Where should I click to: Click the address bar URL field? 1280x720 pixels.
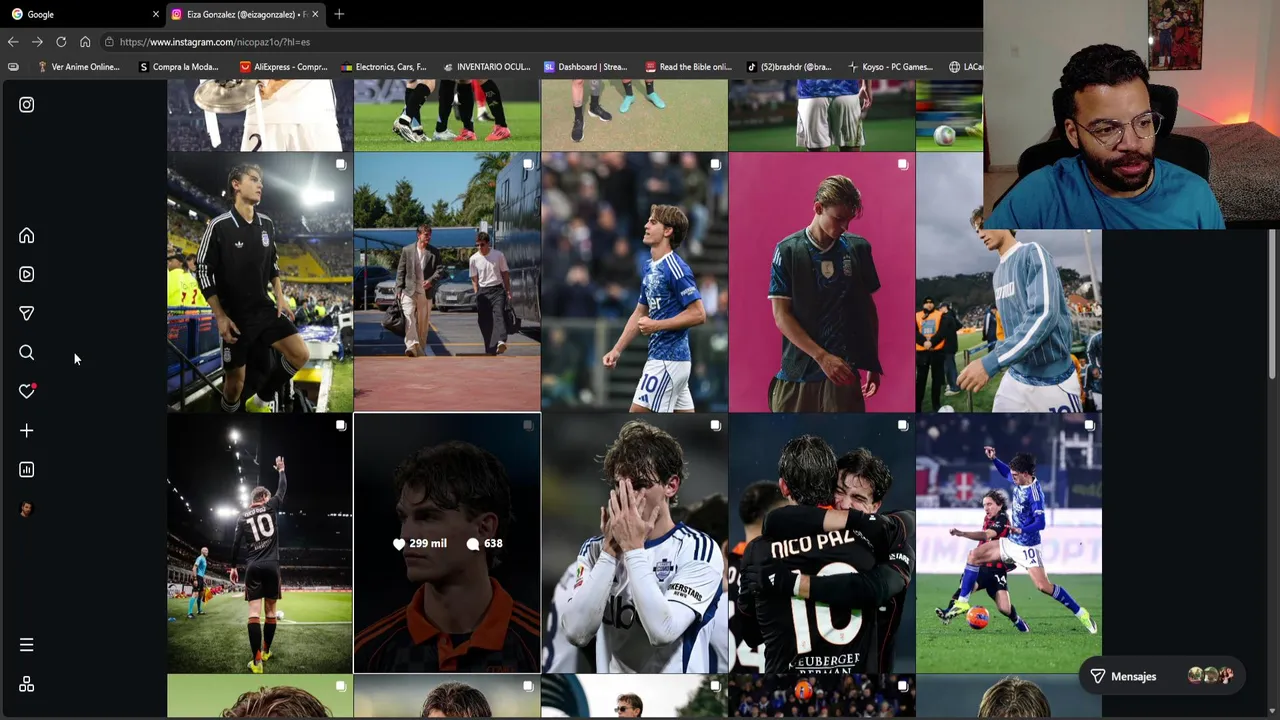[540, 42]
